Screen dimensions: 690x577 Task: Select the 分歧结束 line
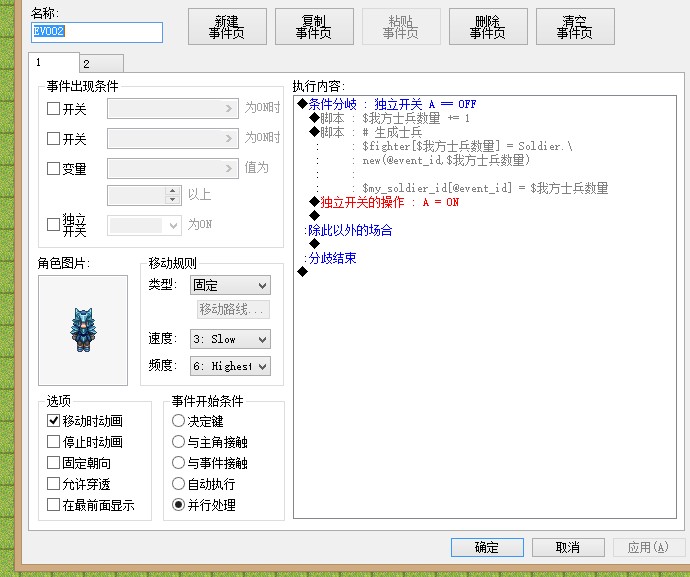(x=332, y=258)
